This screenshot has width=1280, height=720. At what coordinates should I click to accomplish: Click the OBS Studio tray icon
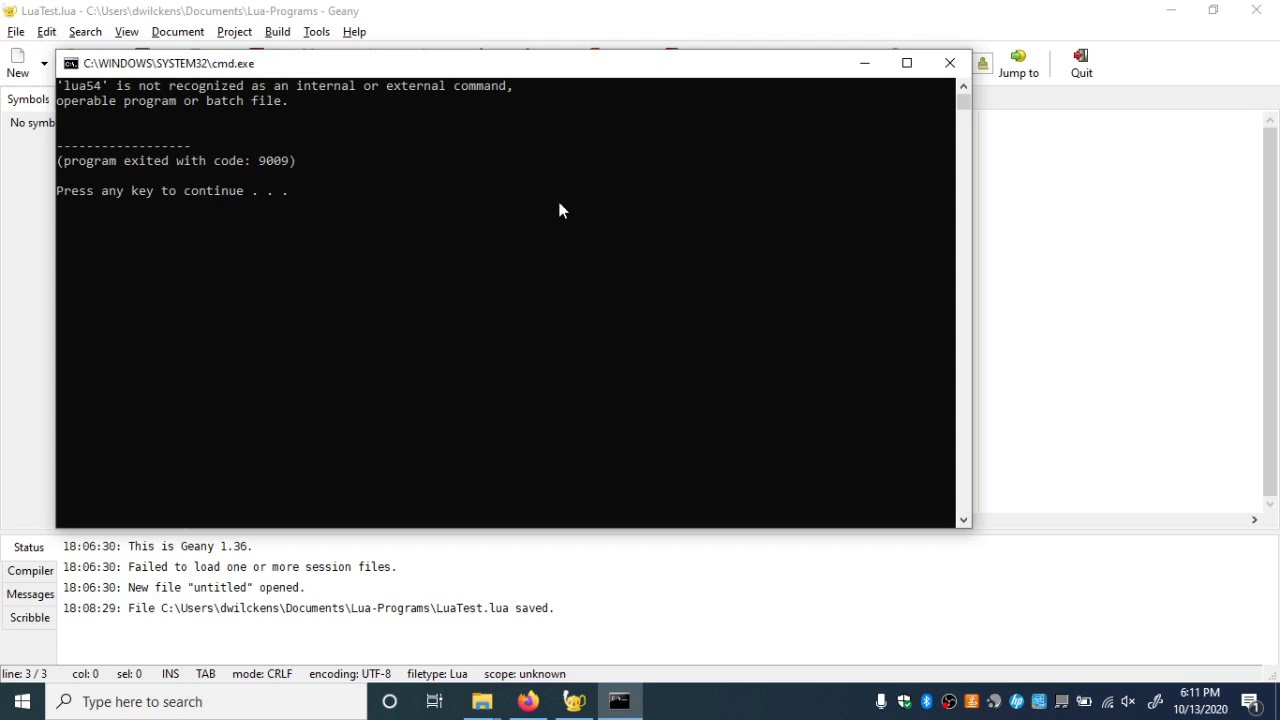pos(949,702)
